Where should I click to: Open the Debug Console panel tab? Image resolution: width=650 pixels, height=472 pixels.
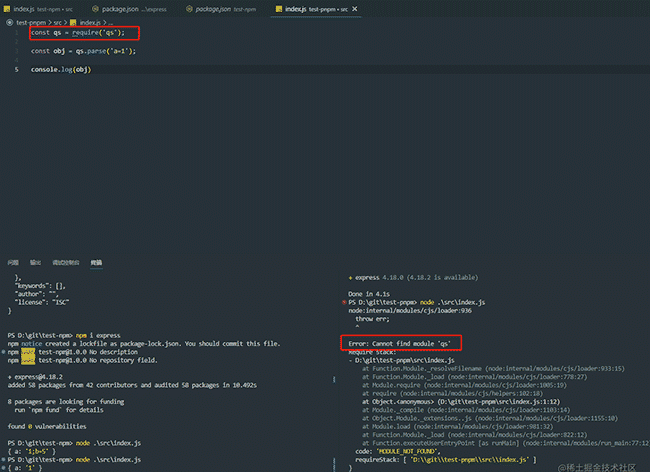point(65,262)
